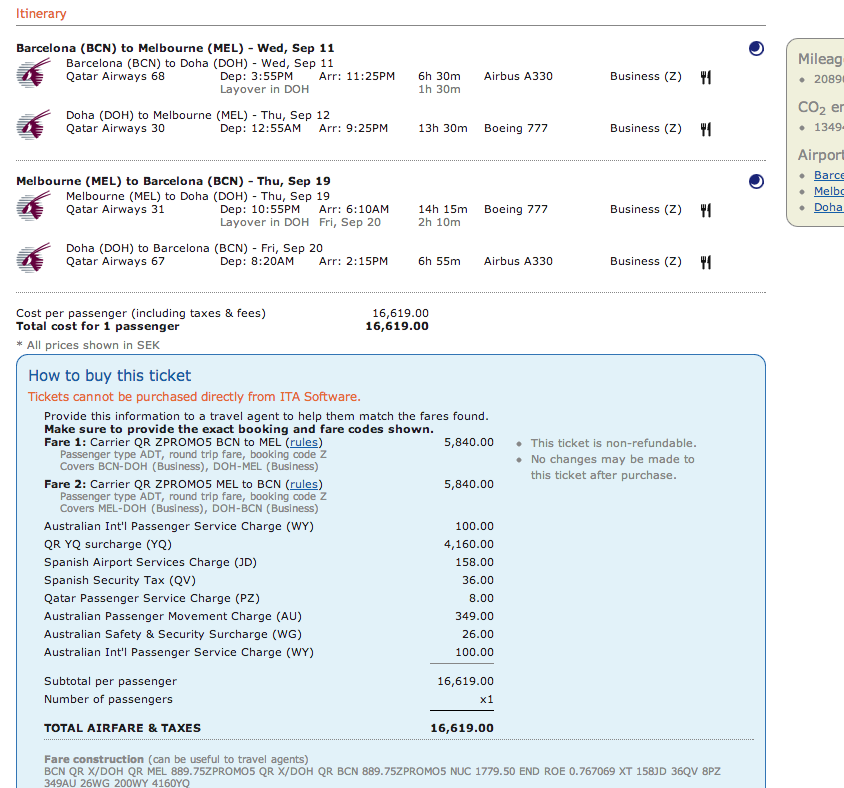Click 'Dep: 12:55AM' departure time

pos(260,128)
